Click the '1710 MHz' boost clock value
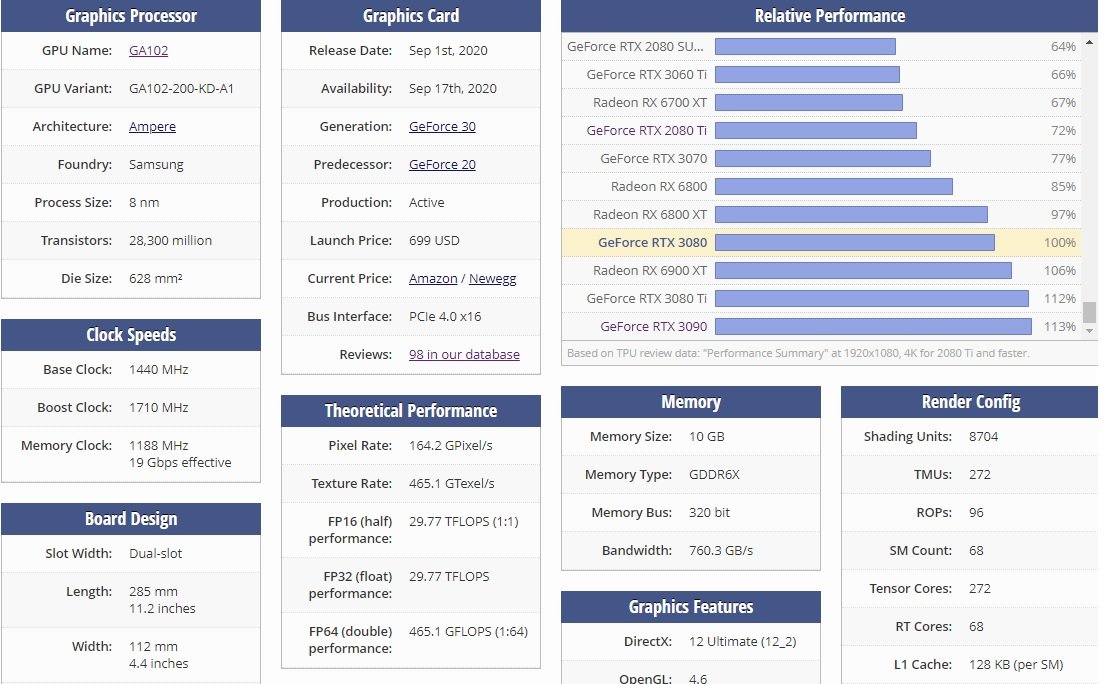Screen dimensions: 1107x684 (158, 407)
